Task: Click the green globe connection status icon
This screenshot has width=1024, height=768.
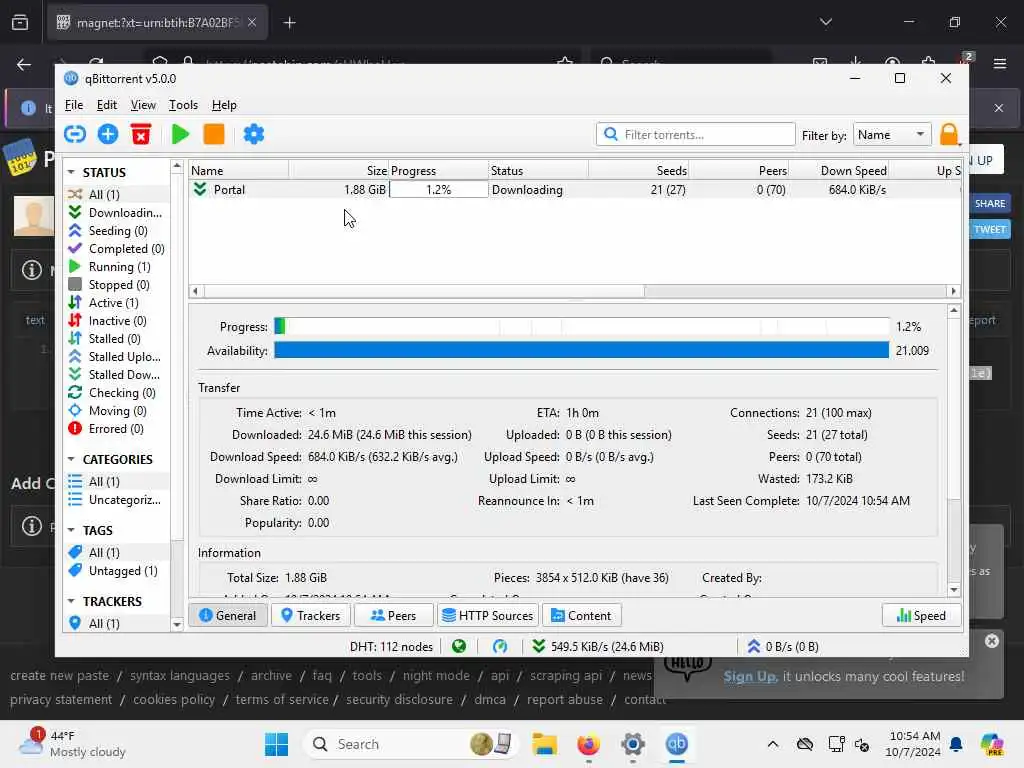Action: [459, 646]
